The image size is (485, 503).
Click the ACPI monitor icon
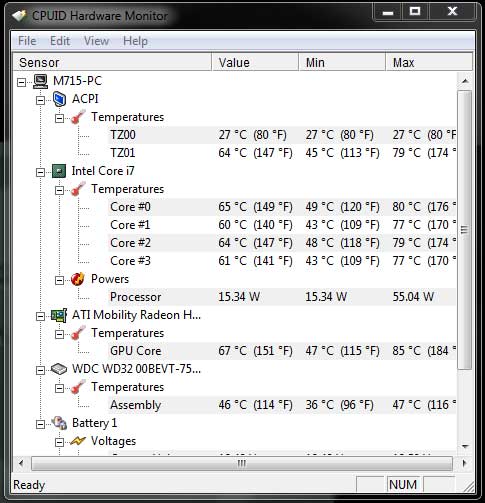(x=59, y=99)
